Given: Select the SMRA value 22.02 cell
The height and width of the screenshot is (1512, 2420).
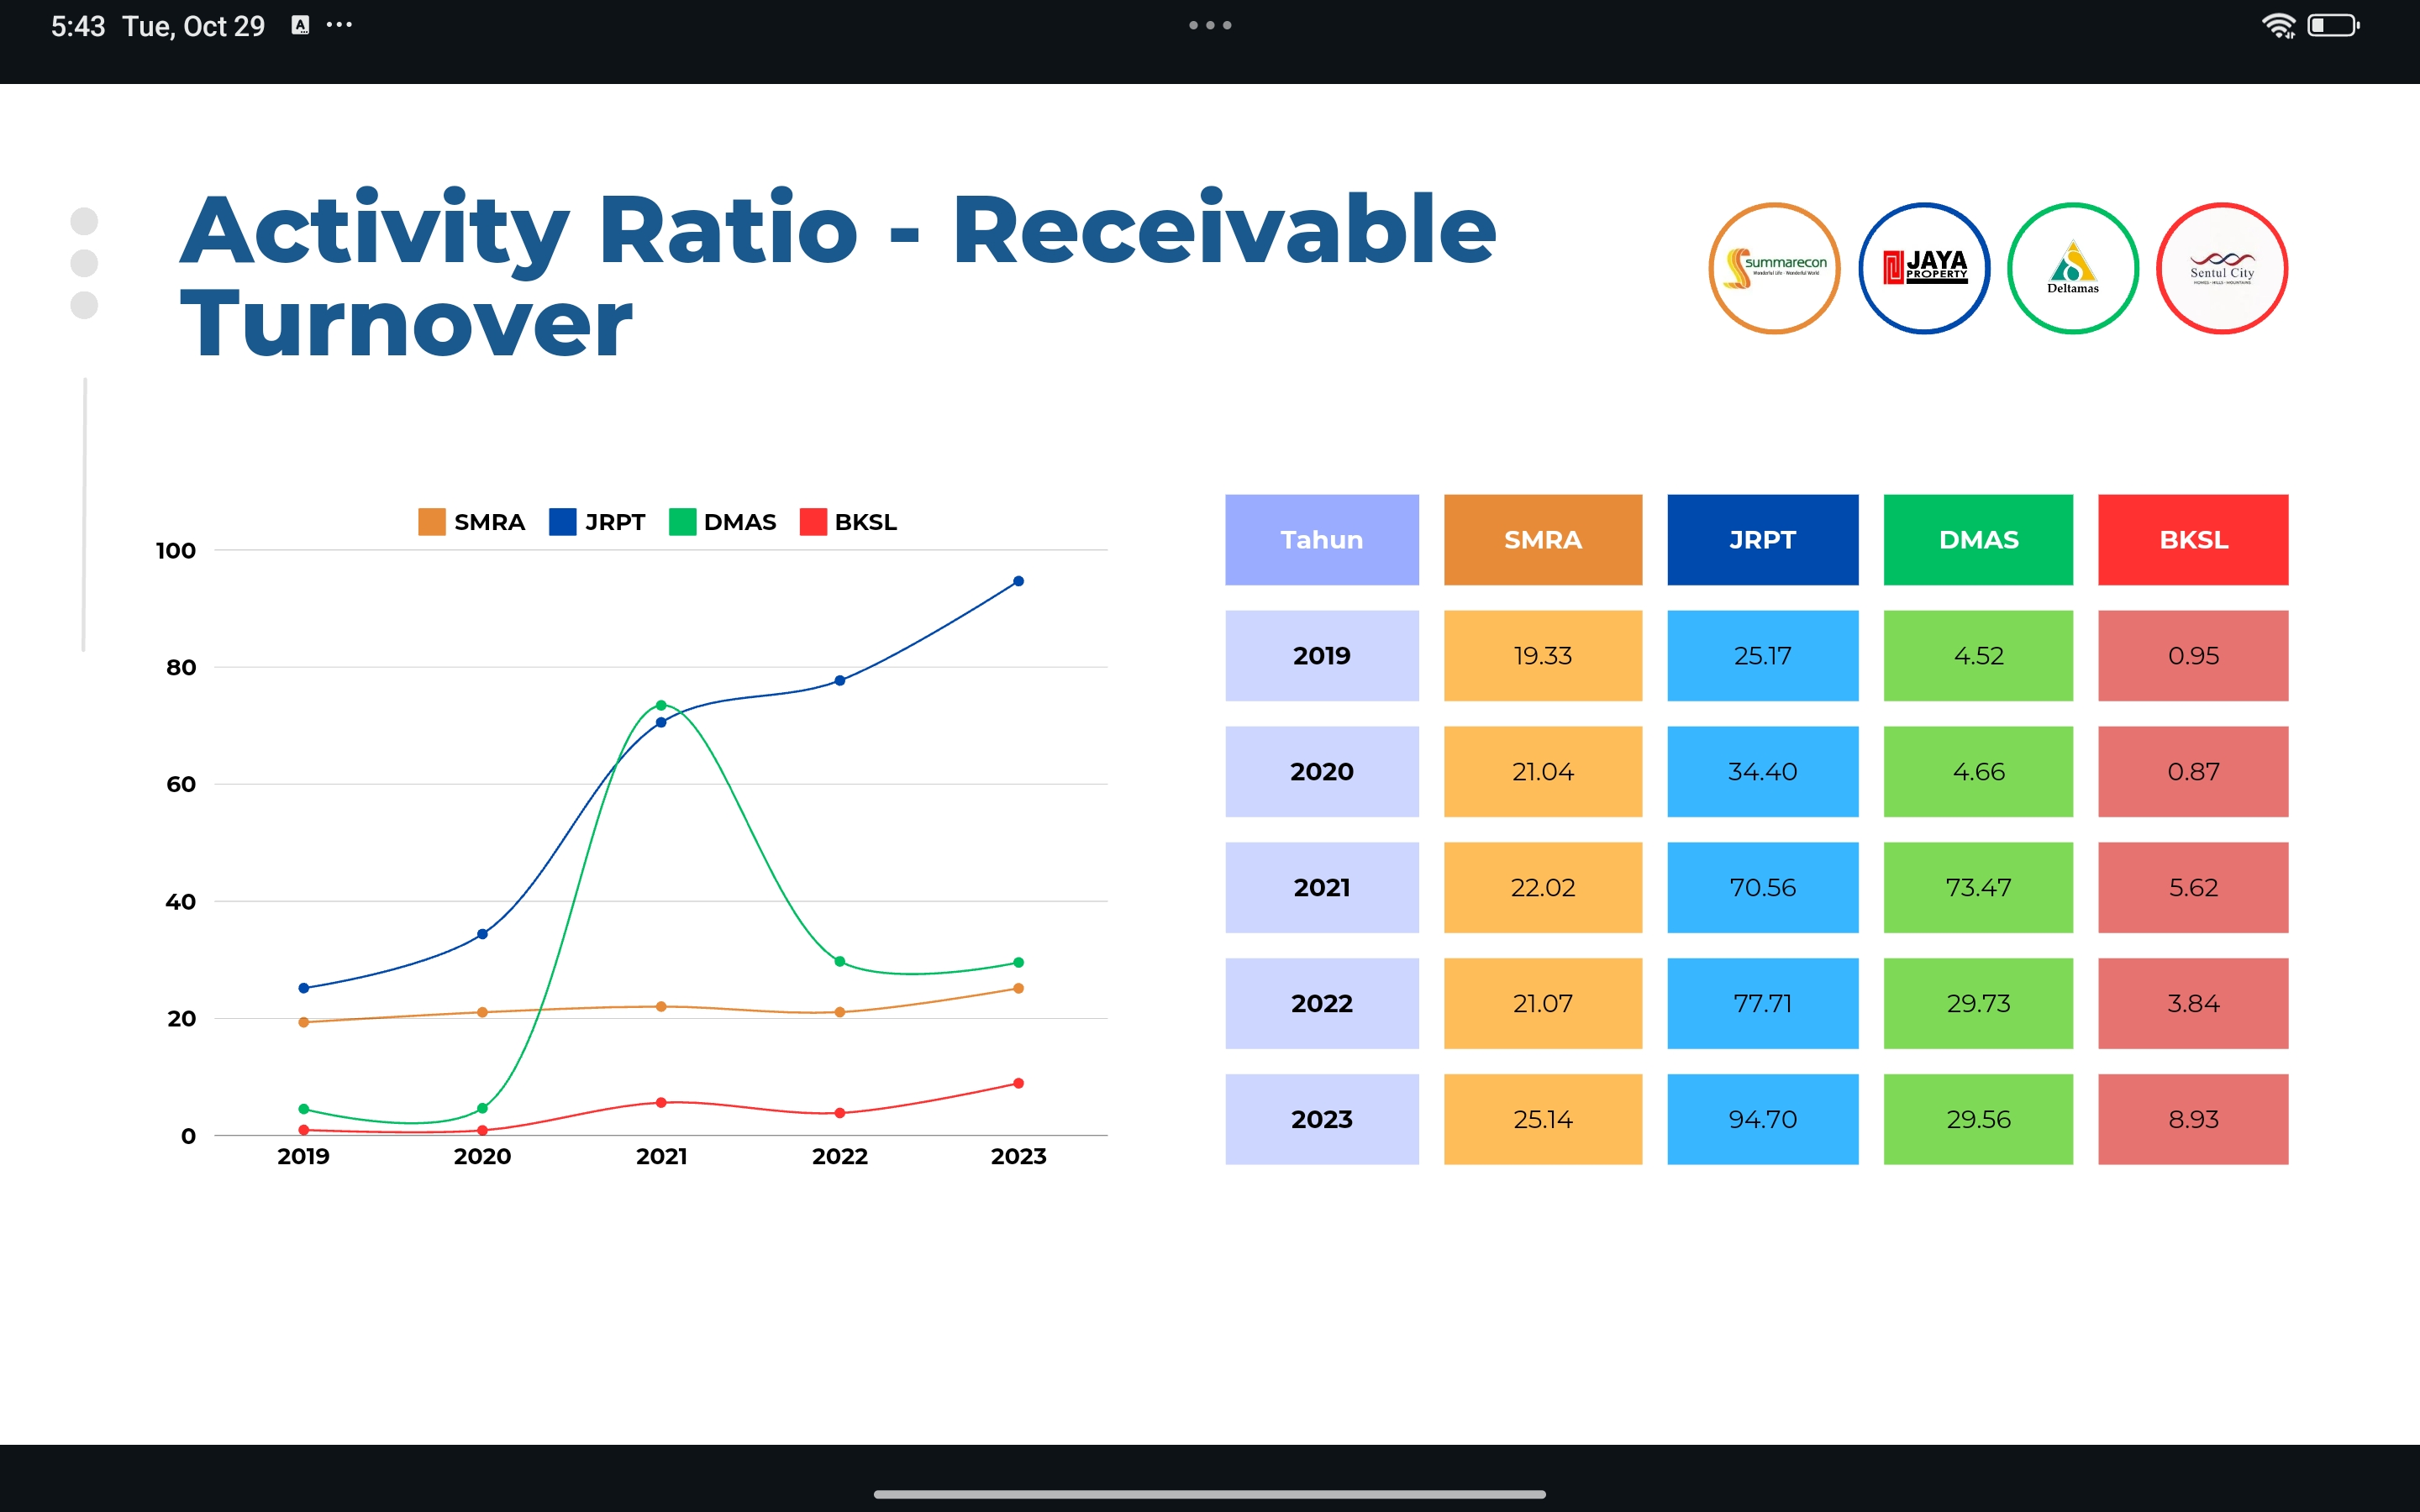Looking at the screenshot, I should [1543, 888].
